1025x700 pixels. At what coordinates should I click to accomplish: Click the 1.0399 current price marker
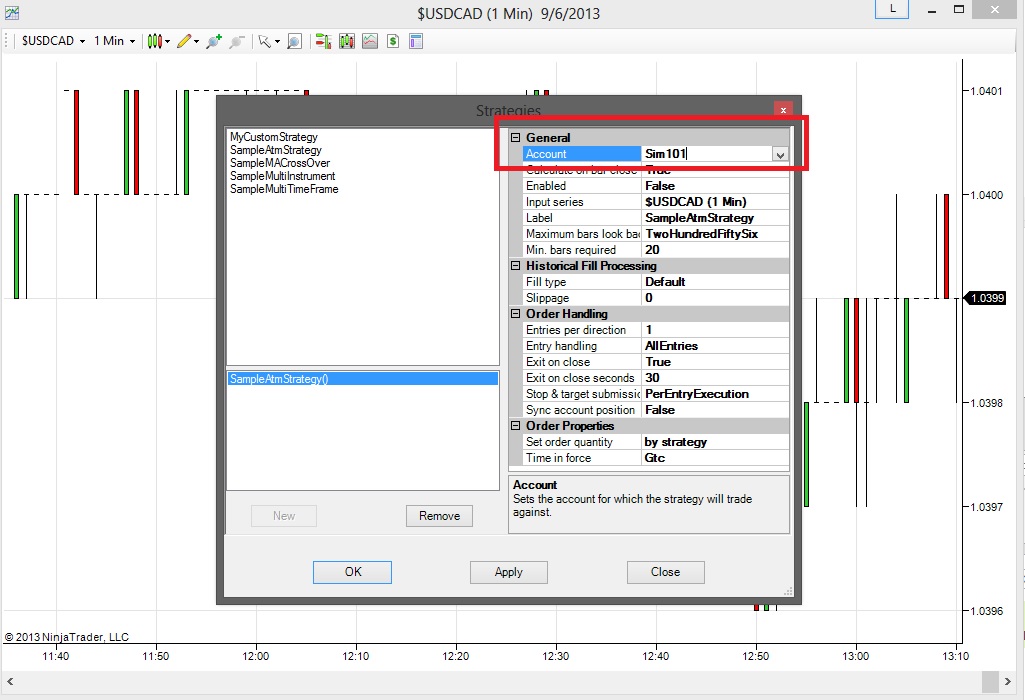pyautogui.click(x=985, y=298)
